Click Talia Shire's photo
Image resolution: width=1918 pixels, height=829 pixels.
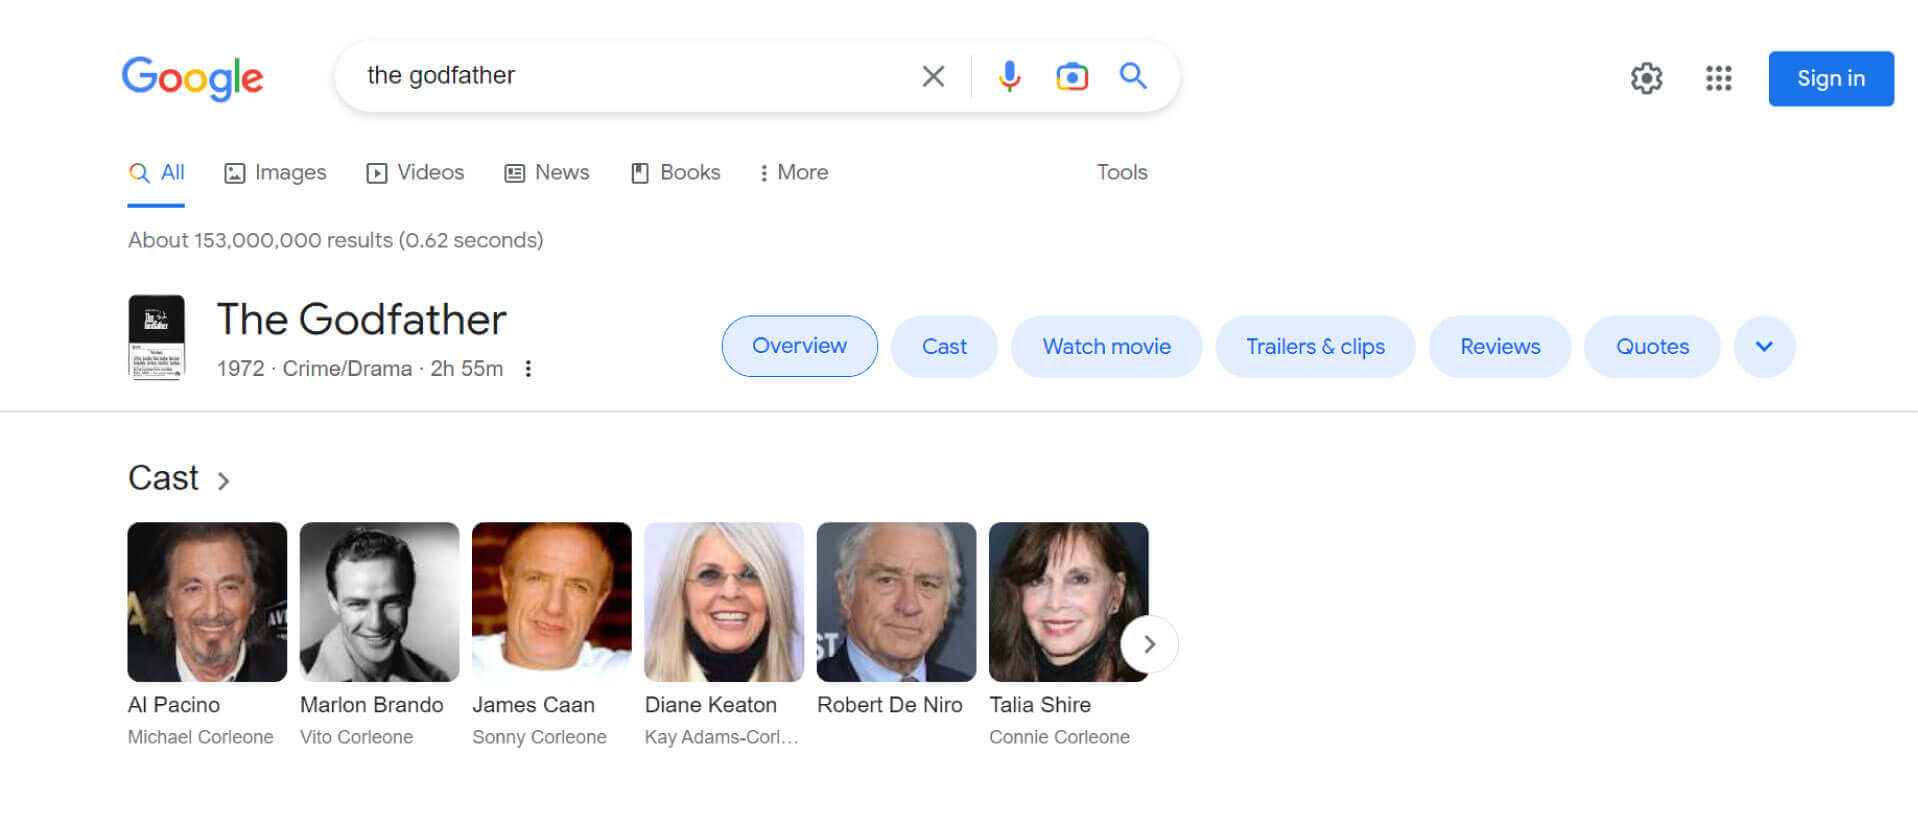tap(1069, 602)
